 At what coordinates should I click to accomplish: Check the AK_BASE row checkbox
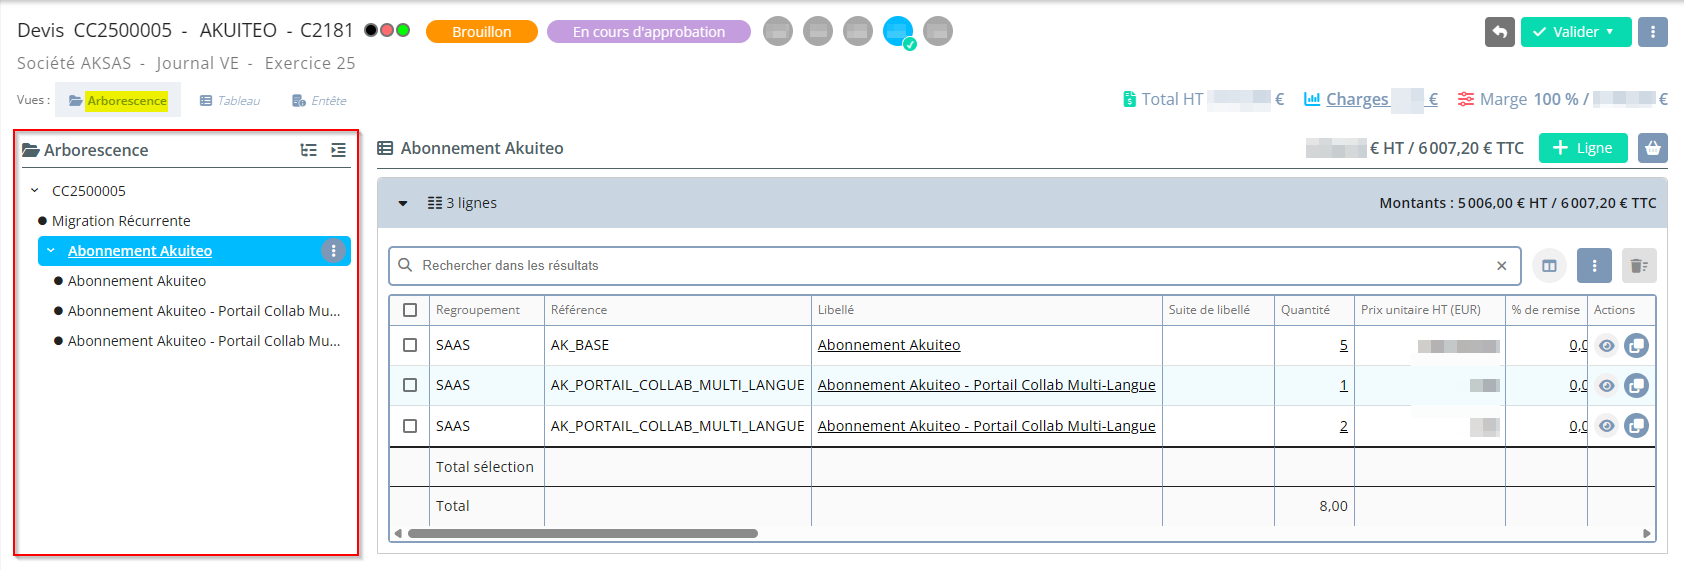(x=410, y=345)
